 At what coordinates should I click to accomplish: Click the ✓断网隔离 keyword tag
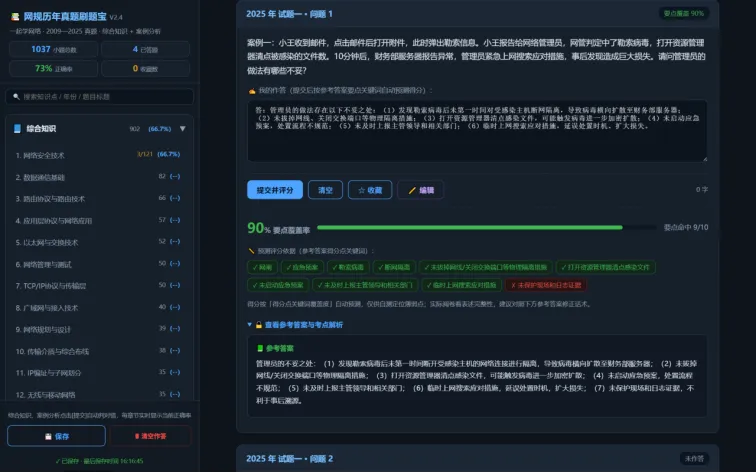coord(394,267)
